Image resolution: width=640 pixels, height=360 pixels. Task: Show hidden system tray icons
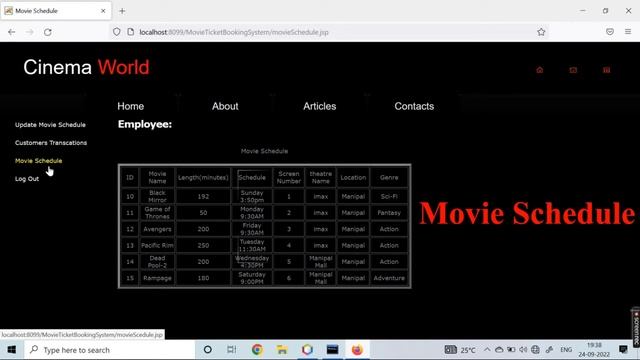[487, 350]
